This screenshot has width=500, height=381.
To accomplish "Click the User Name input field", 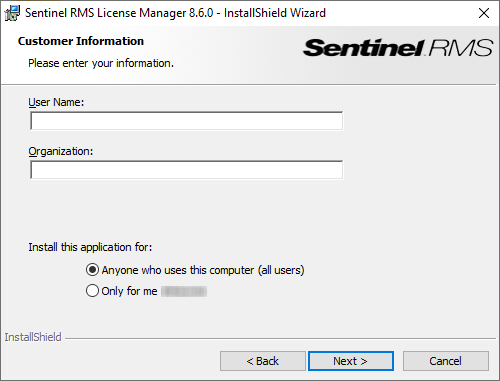I will click(186, 121).
